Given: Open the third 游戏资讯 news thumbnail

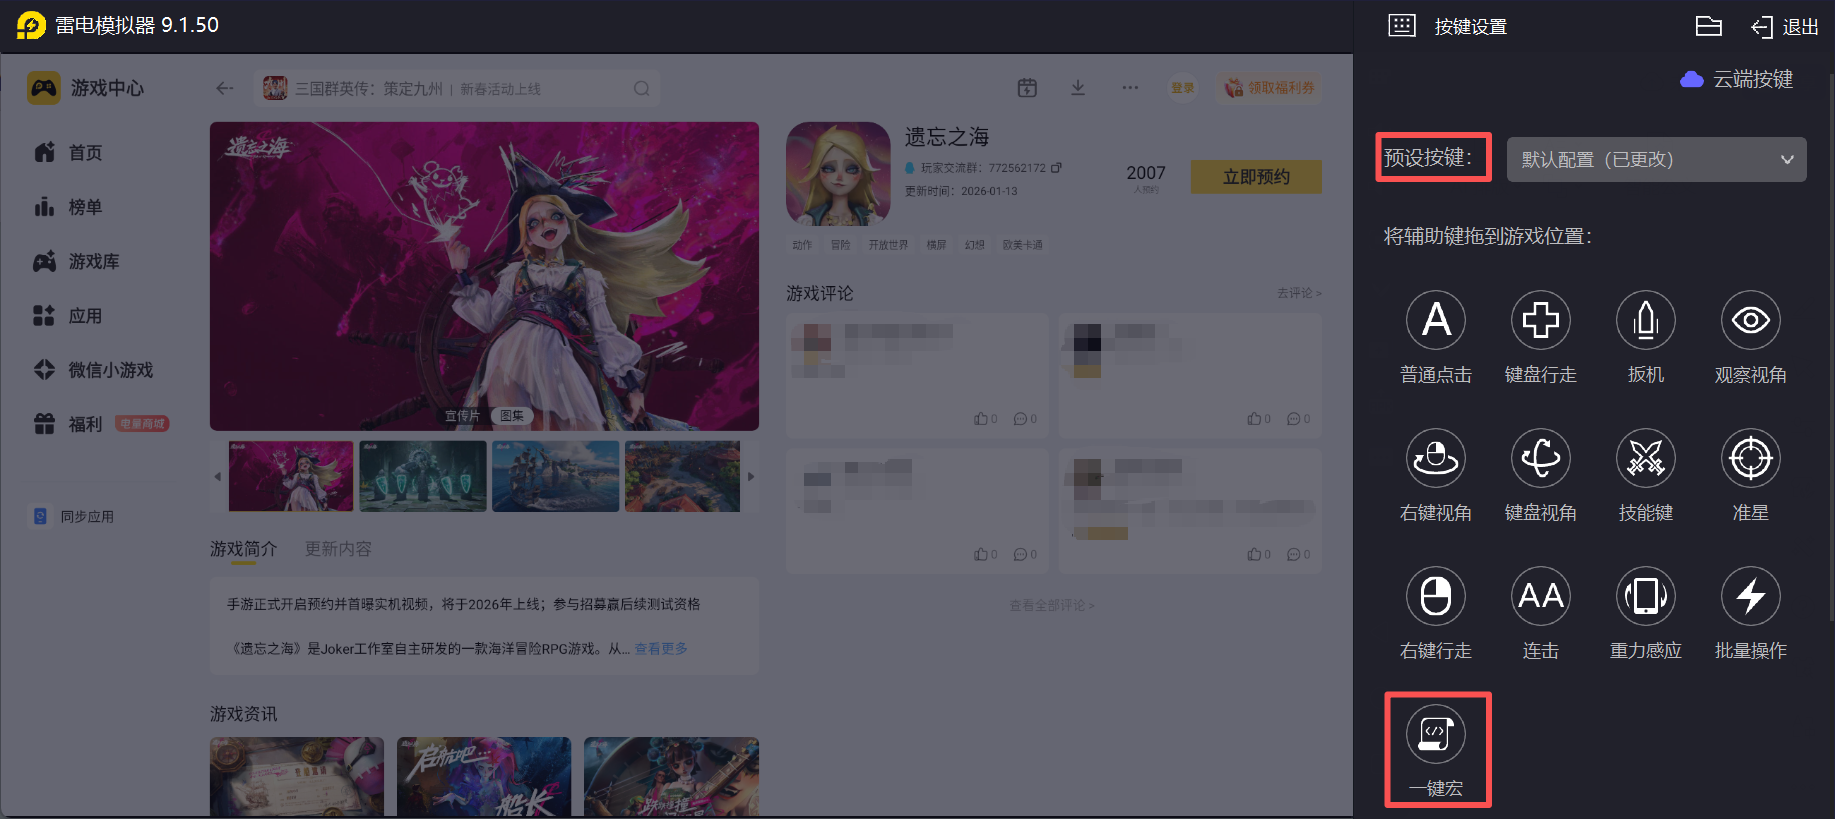Looking at the screenshot, I should [671, 777].
